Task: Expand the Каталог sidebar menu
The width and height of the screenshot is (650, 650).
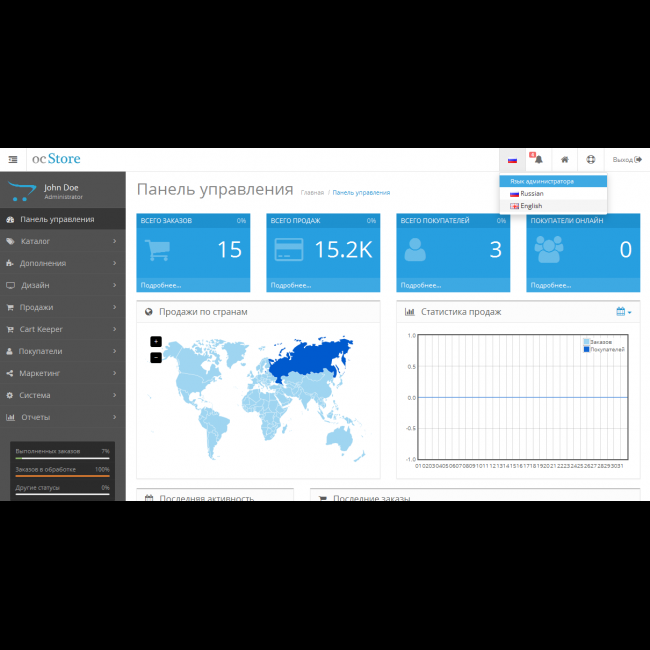Action: click(64, 241)
